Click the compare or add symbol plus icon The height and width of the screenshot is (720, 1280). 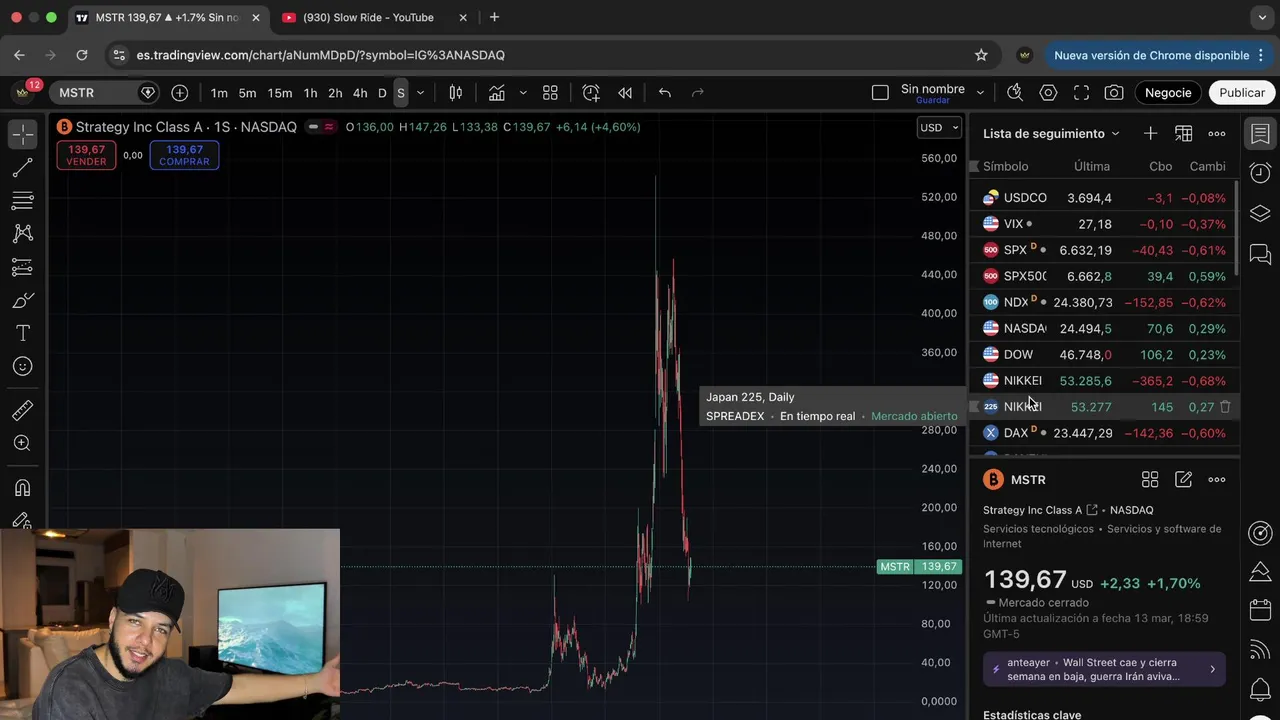(180, 93)
